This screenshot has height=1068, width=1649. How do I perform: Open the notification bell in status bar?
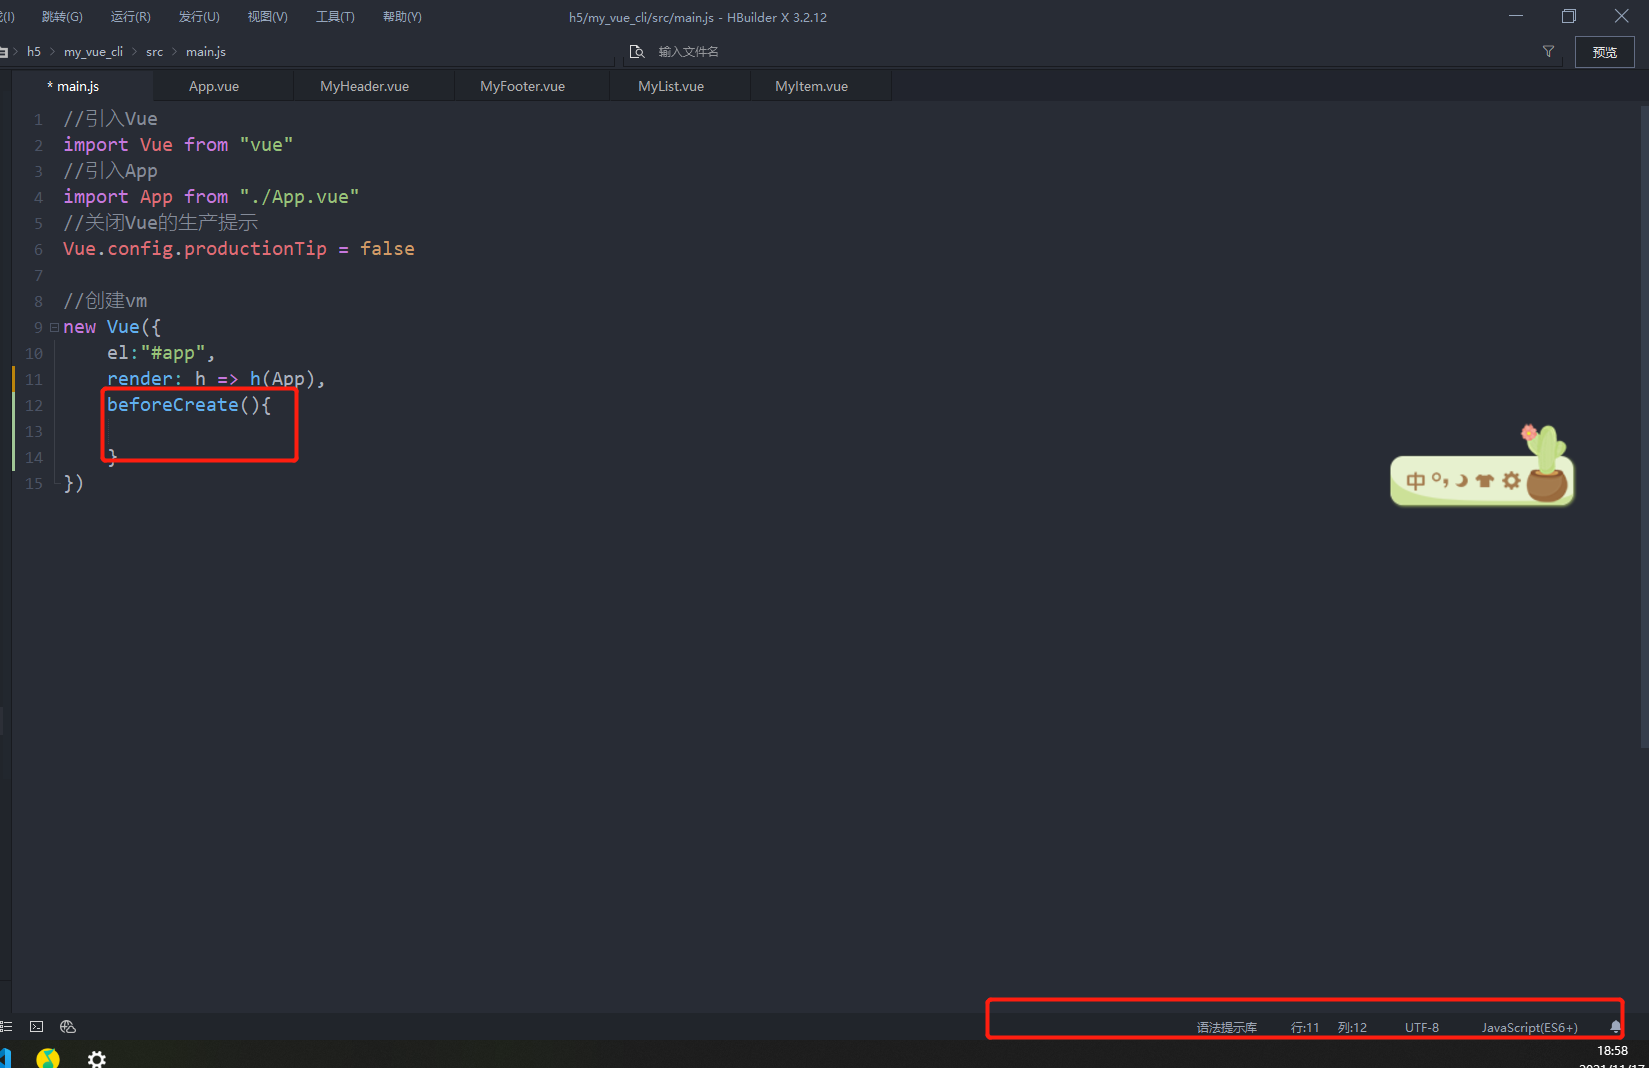(x=1615, y=1027)
